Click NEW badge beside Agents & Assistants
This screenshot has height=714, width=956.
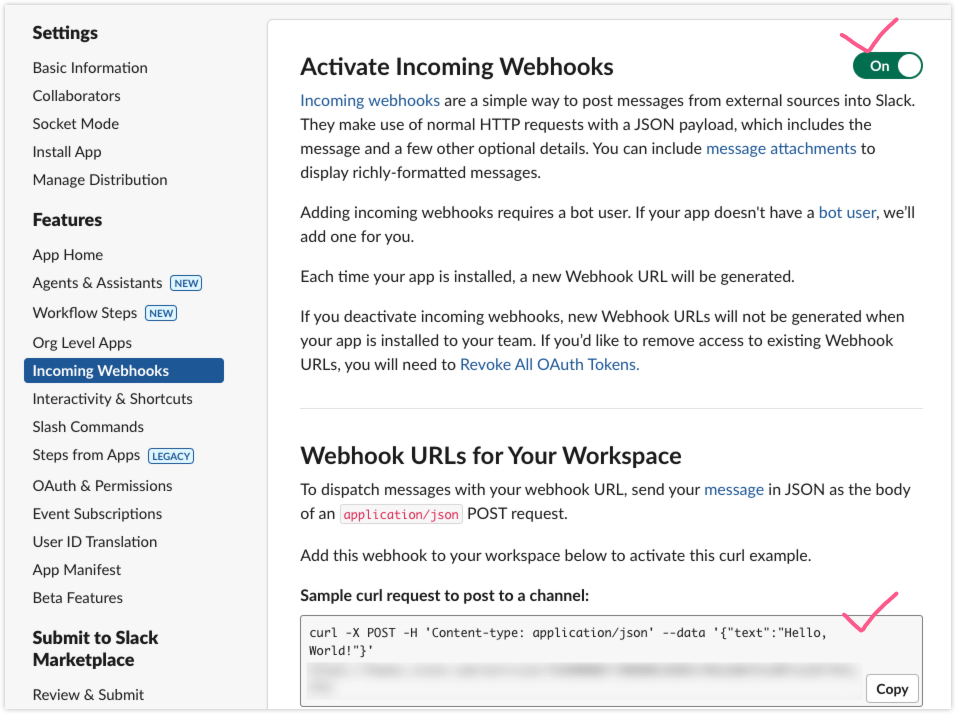(x=186, y=284)
